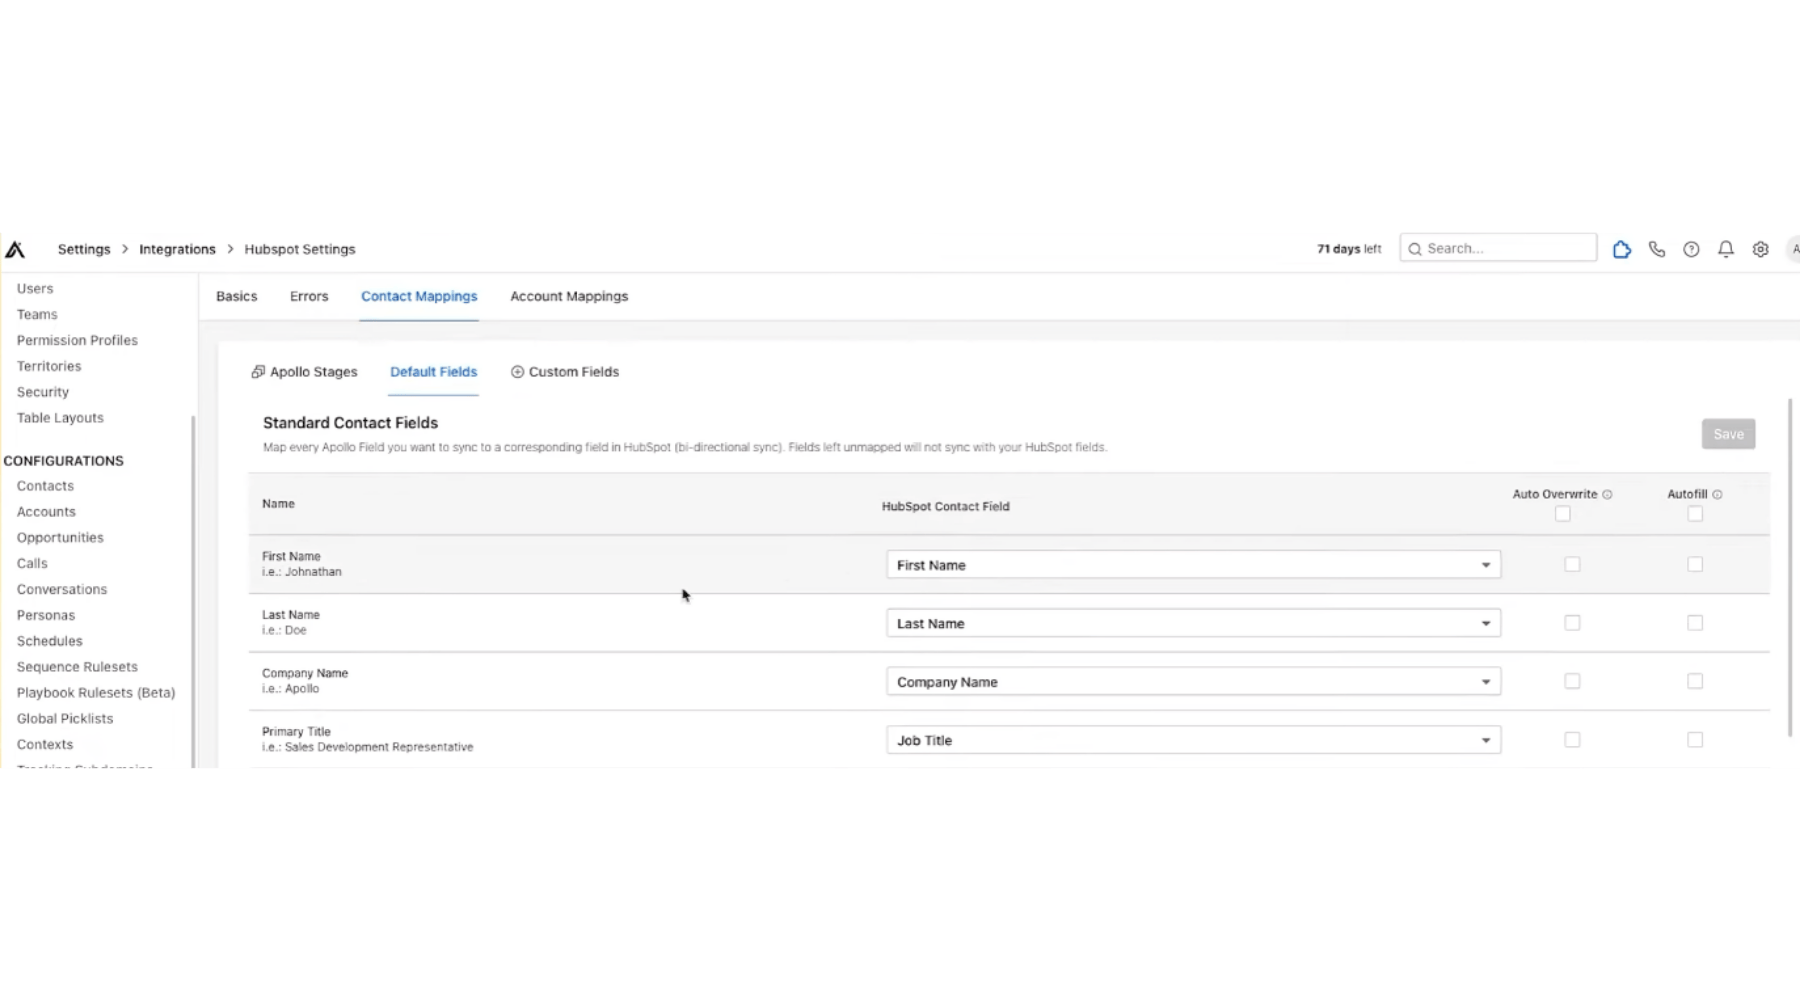This screenshot has width=1800, height=1001.
Task: Open the settings gear icon
Action: pyautogui.click(x=1760, y=250)
